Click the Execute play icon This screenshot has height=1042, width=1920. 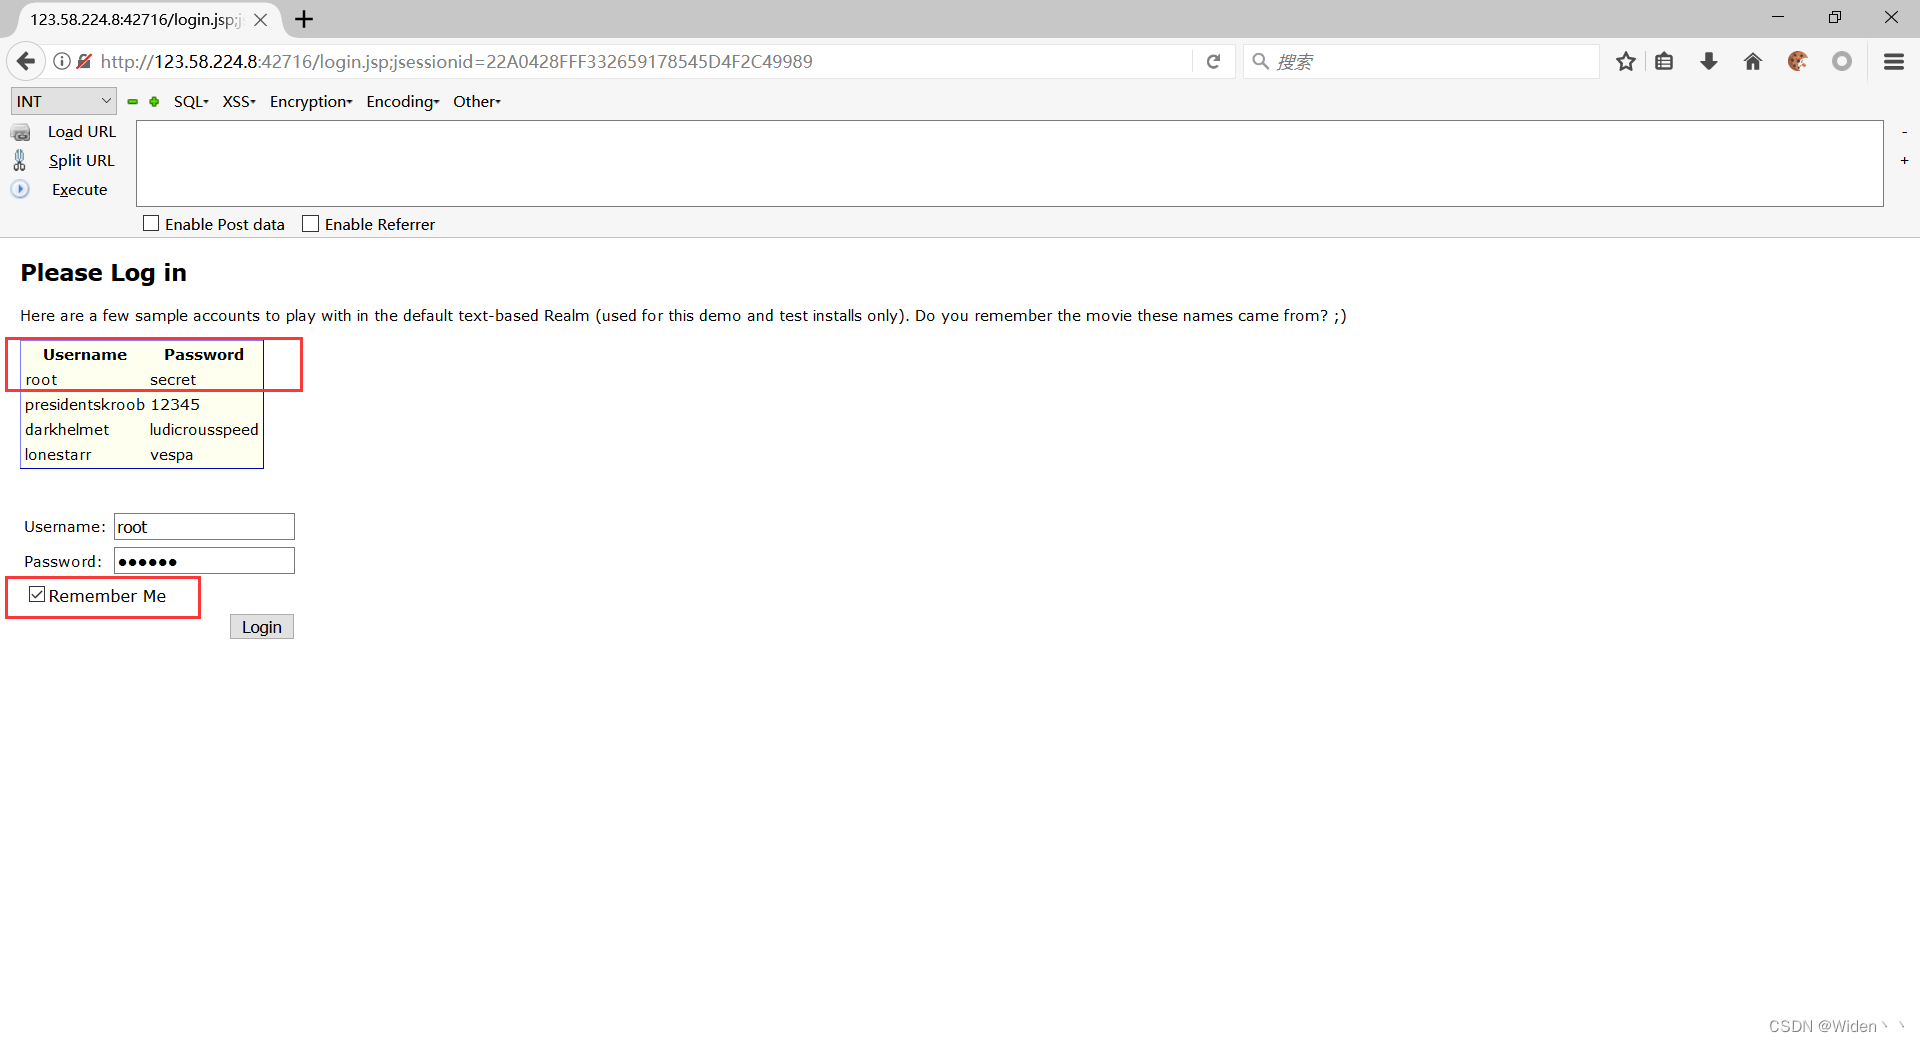[20, 189]
